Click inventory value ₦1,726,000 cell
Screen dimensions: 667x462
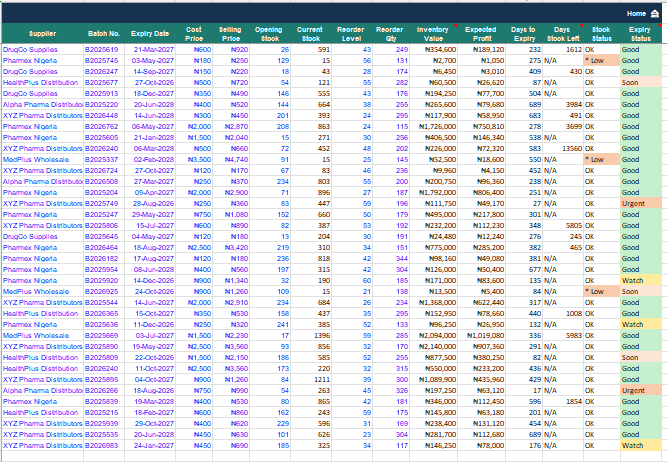point(433,127)
